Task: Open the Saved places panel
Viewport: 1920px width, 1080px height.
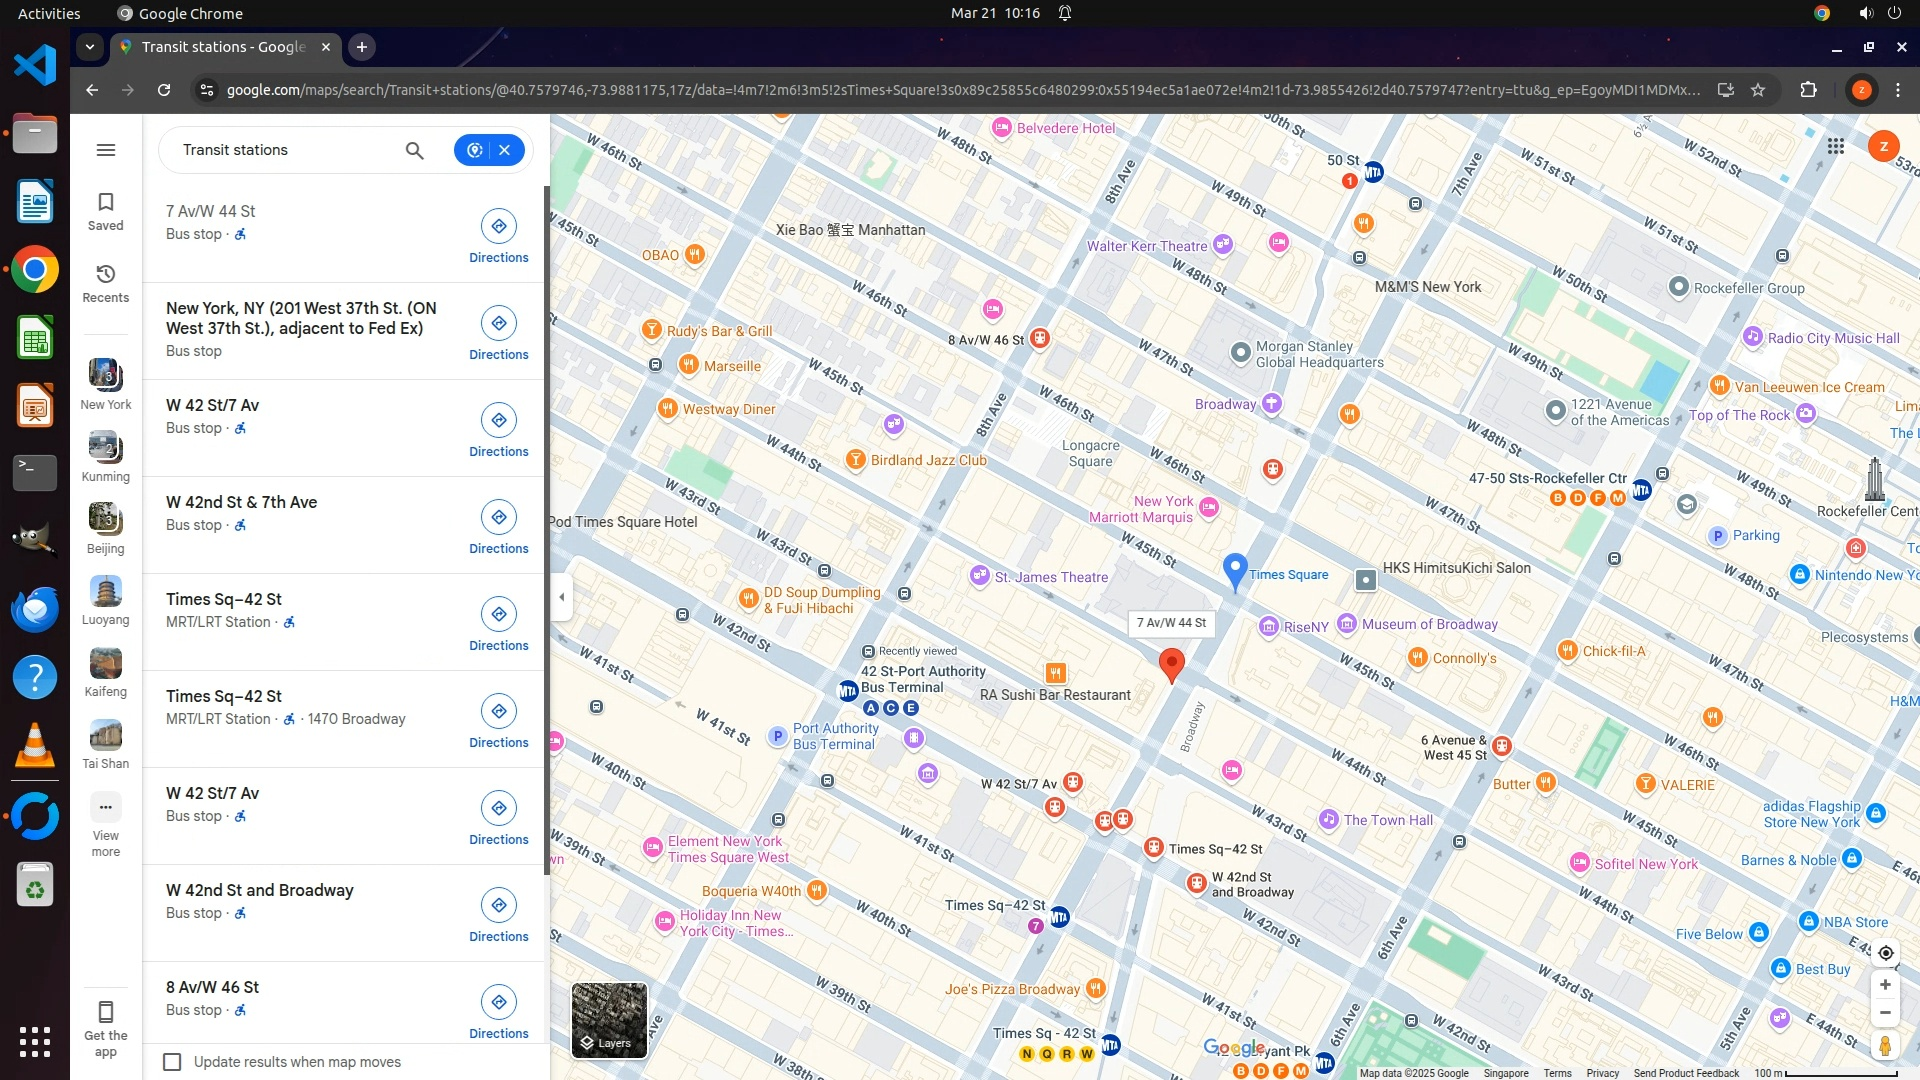Action: tap(105, 211)
